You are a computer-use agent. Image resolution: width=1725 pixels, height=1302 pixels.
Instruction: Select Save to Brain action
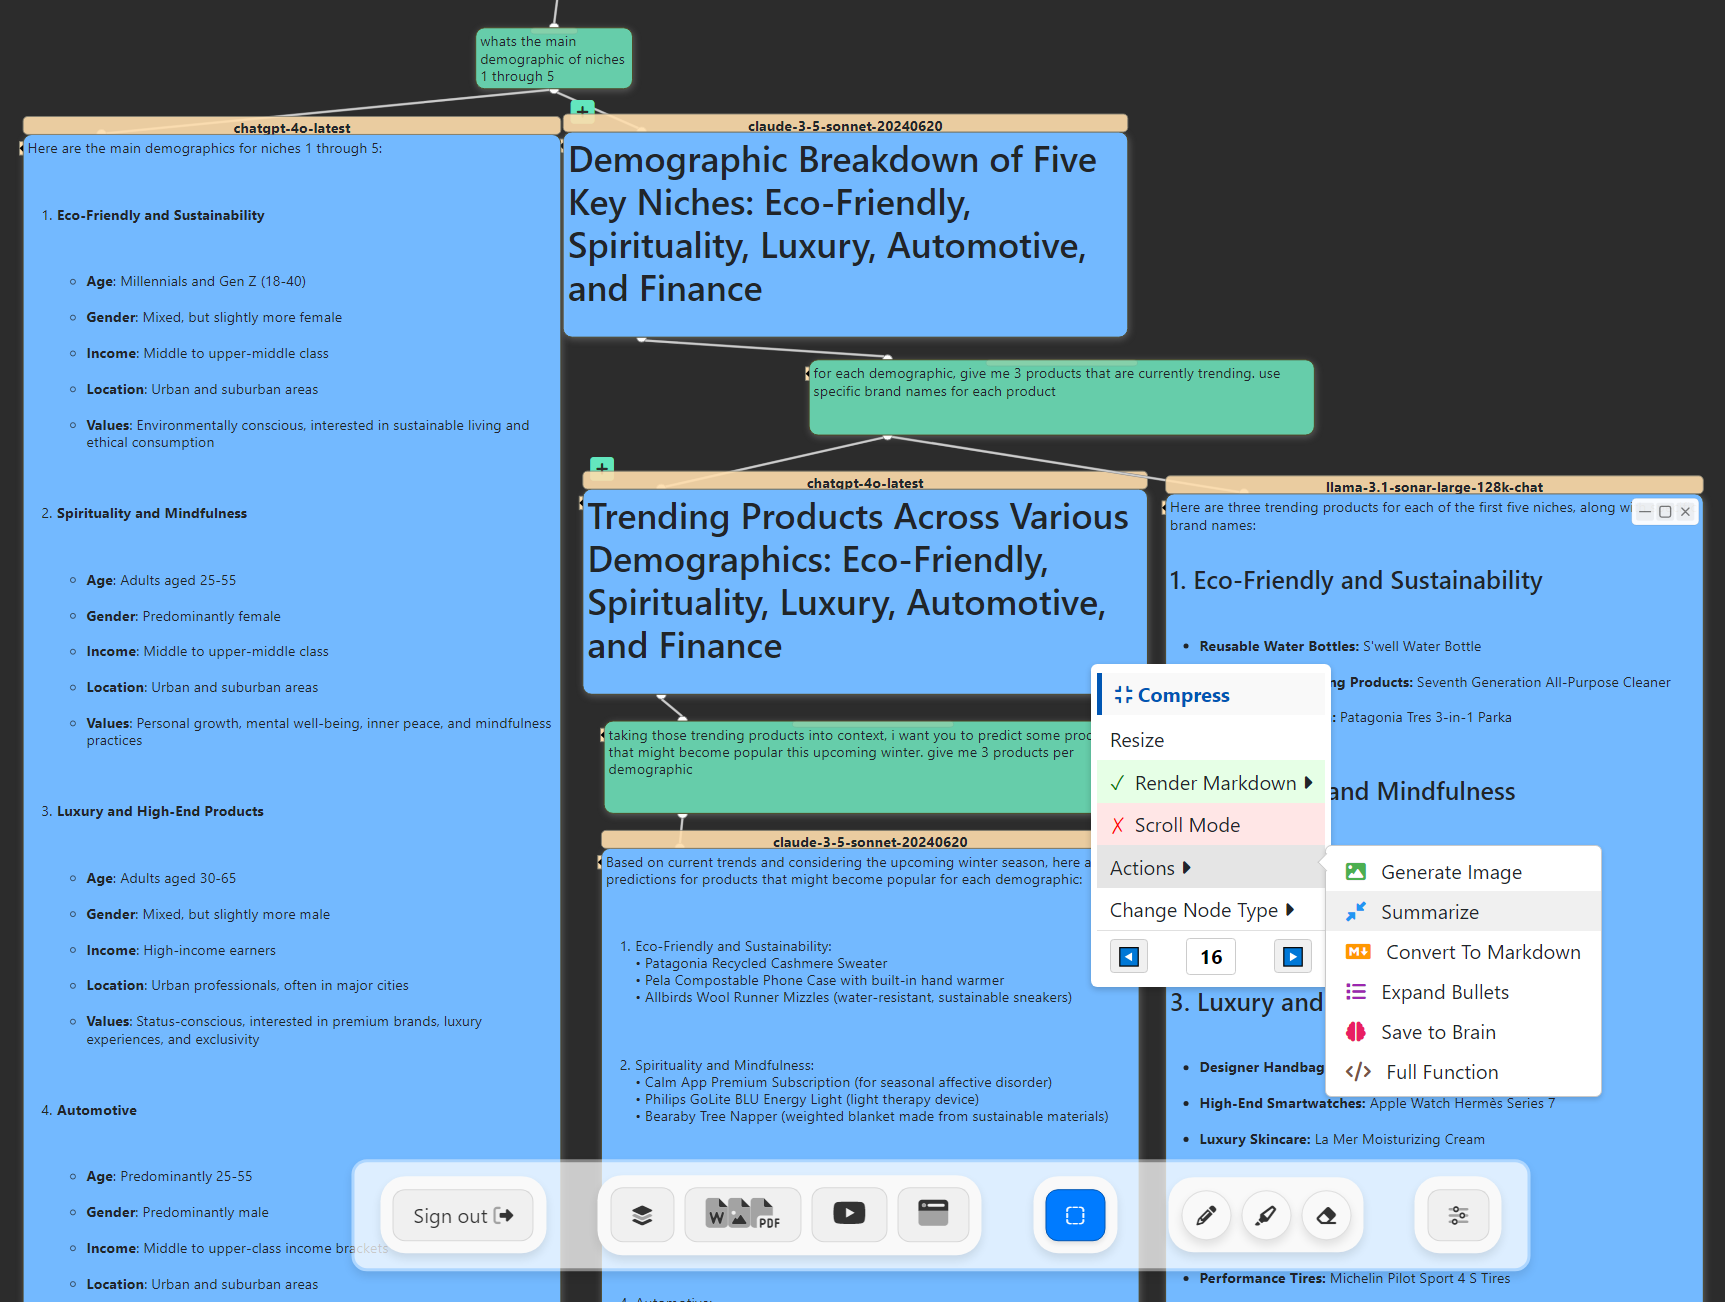click(1463, 1032)
